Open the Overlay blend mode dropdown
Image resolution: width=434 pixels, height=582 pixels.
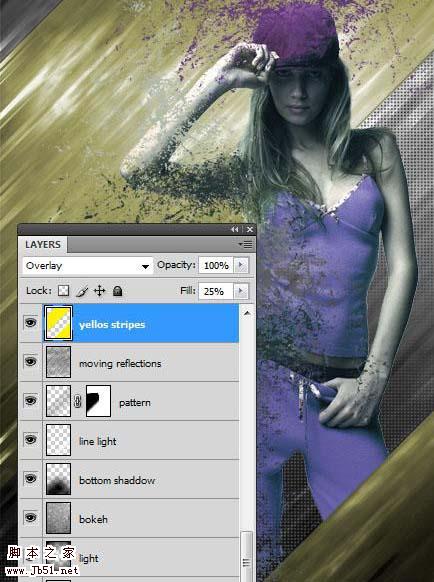pyautogui.click(x=88, y=266)
